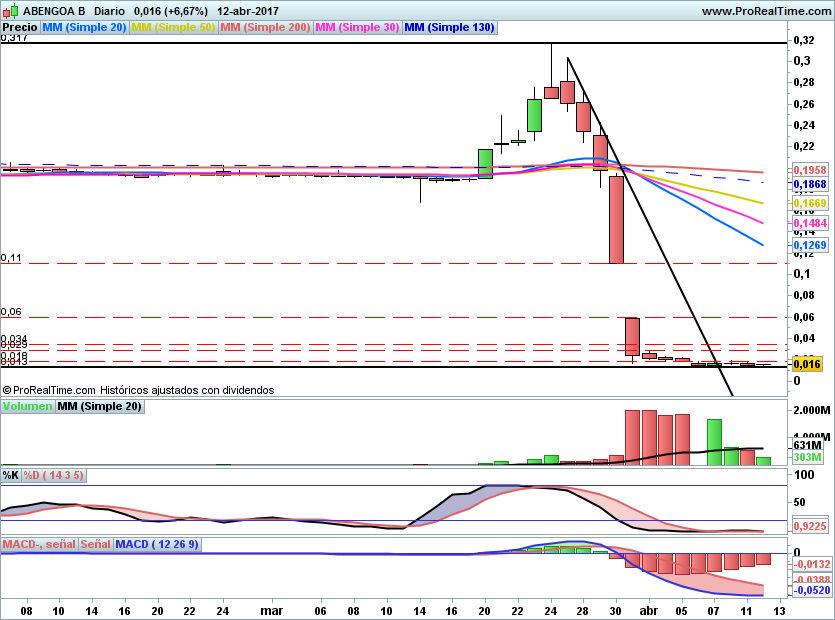Click the 0,1269 MM20 value tag
The image size is (835, 620).
[809, 245]
